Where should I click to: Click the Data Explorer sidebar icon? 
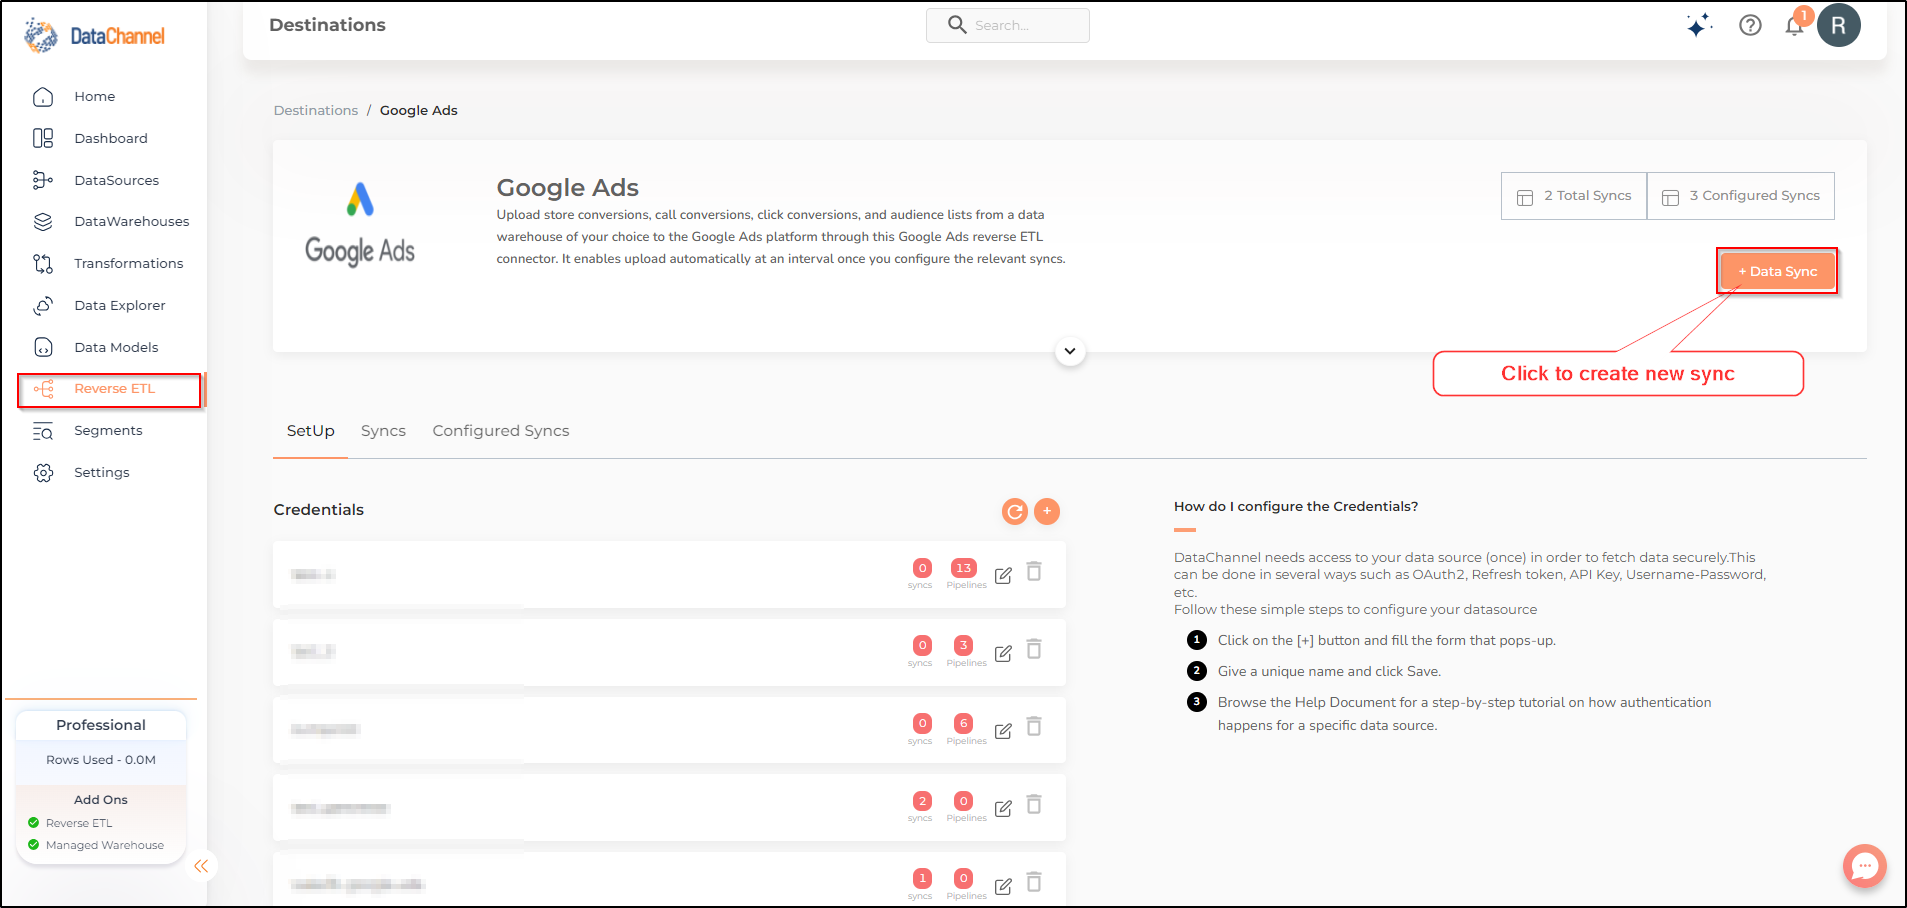click(x=43, y=306)
